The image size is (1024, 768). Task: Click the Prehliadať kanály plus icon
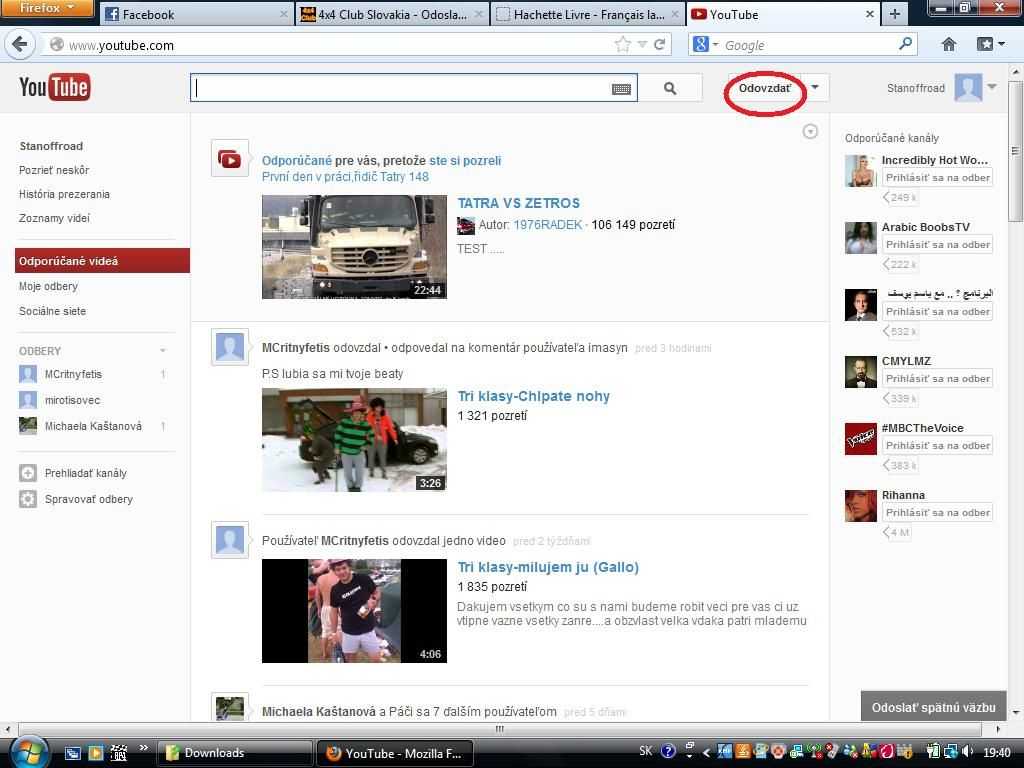coord(27,473)
